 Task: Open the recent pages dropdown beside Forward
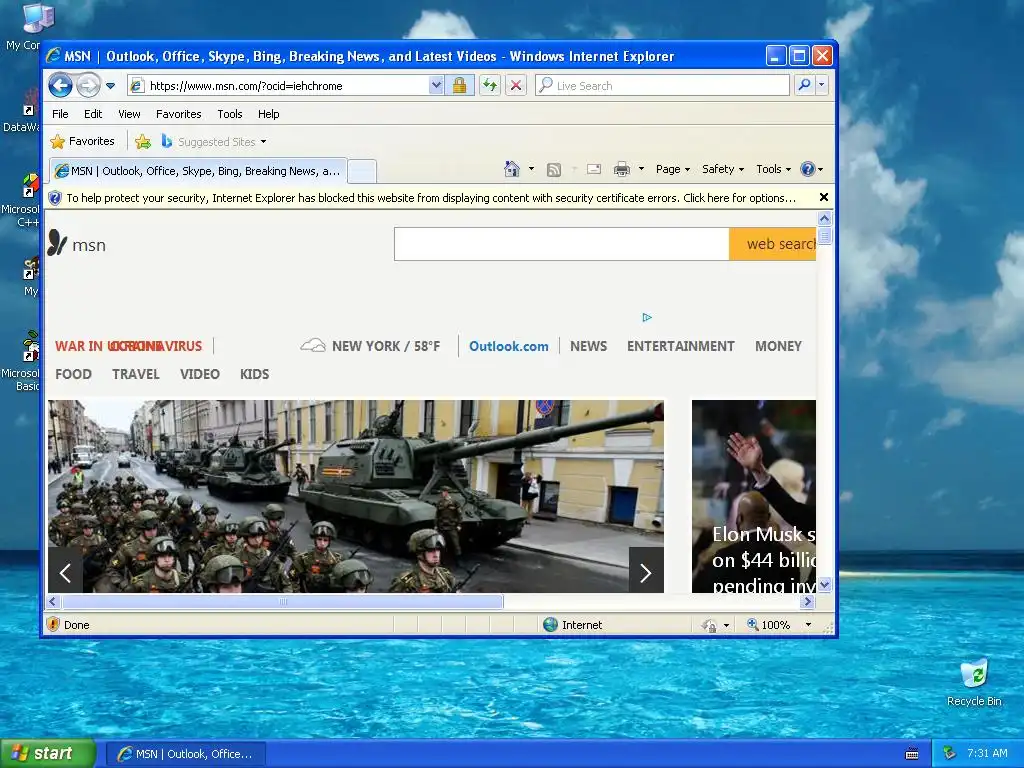point(110,86)
